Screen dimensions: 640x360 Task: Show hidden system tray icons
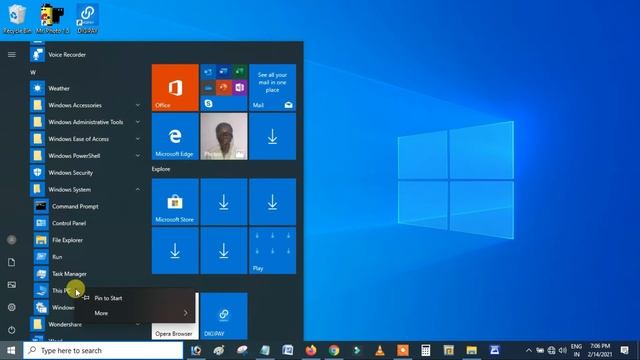(x=529, y=350)
